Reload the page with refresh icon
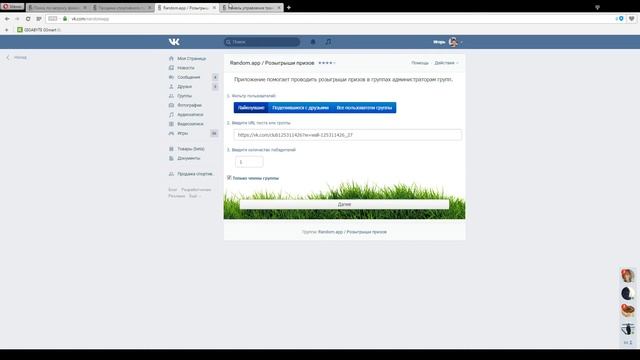 point(28,19)
